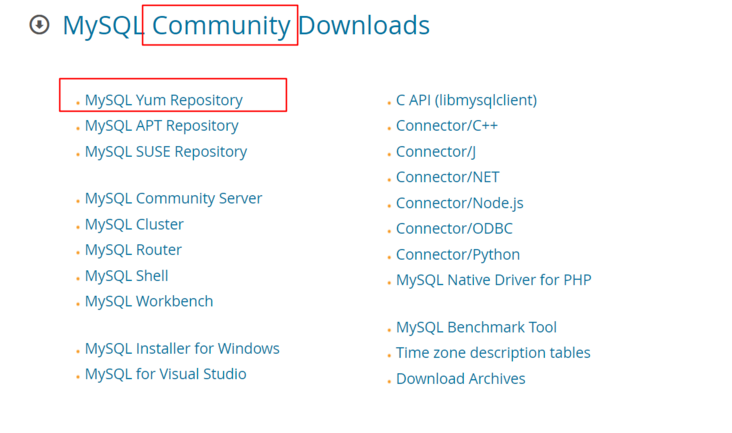732x433 pixels.
Task: Go to MySQL Community Server downloads
Action: tap(173, 199)
